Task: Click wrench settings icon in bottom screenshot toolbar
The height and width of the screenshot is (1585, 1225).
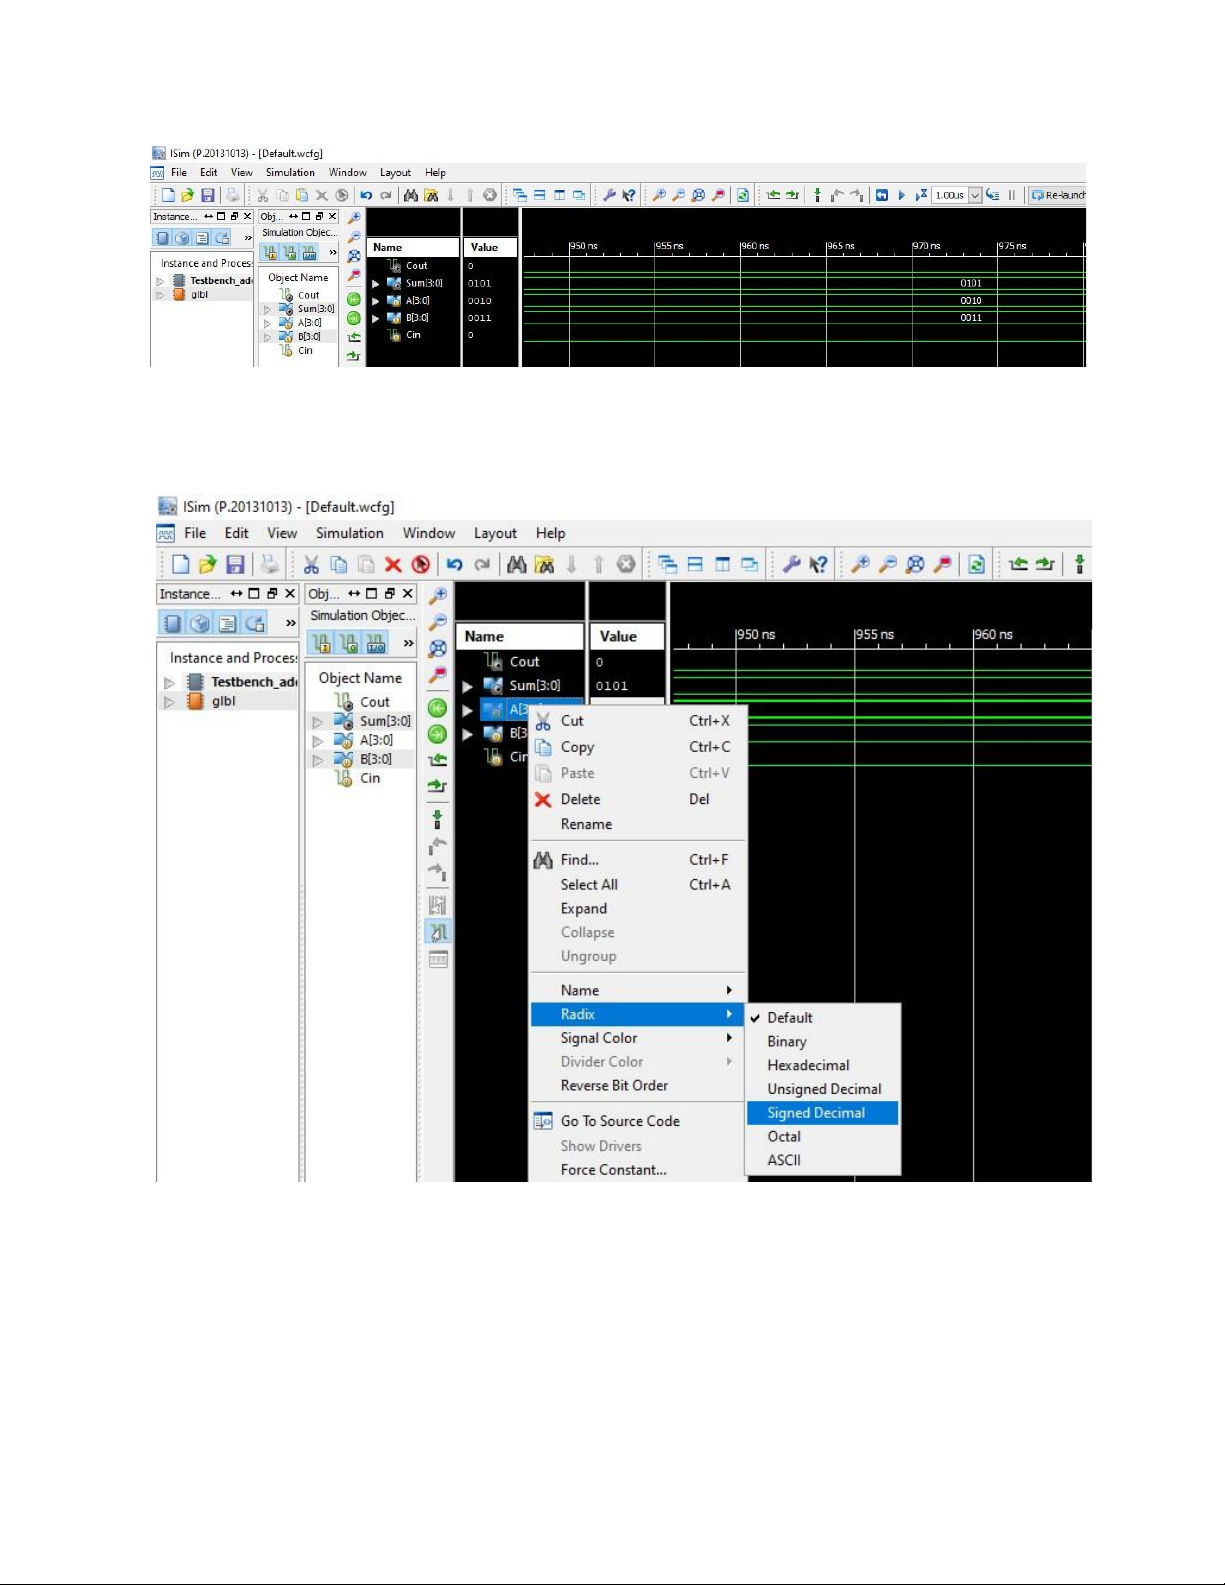Action: pyautogui.click(x=791, y=564)
